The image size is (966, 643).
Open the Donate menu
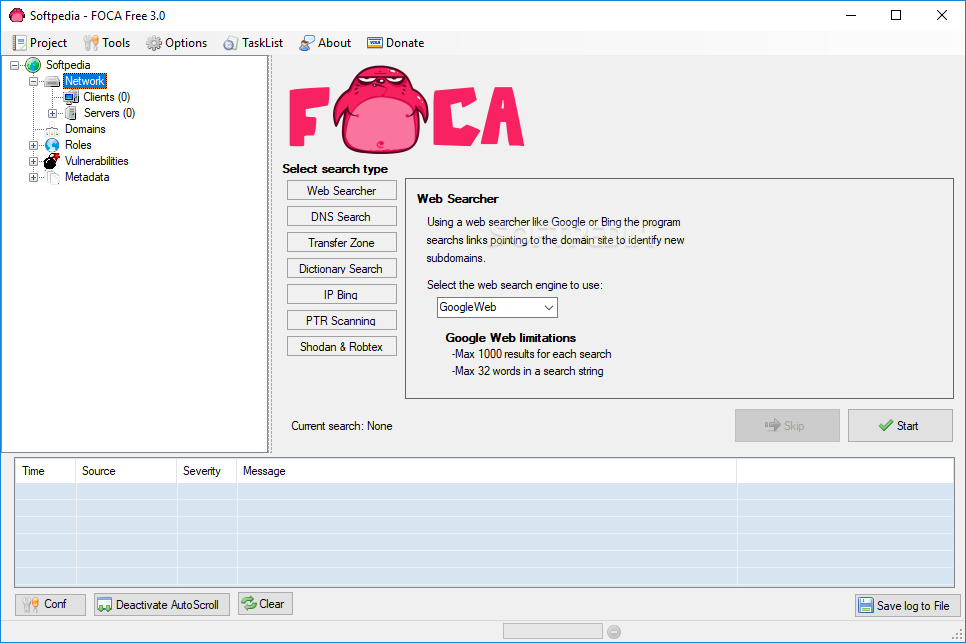tap(396, 43)
